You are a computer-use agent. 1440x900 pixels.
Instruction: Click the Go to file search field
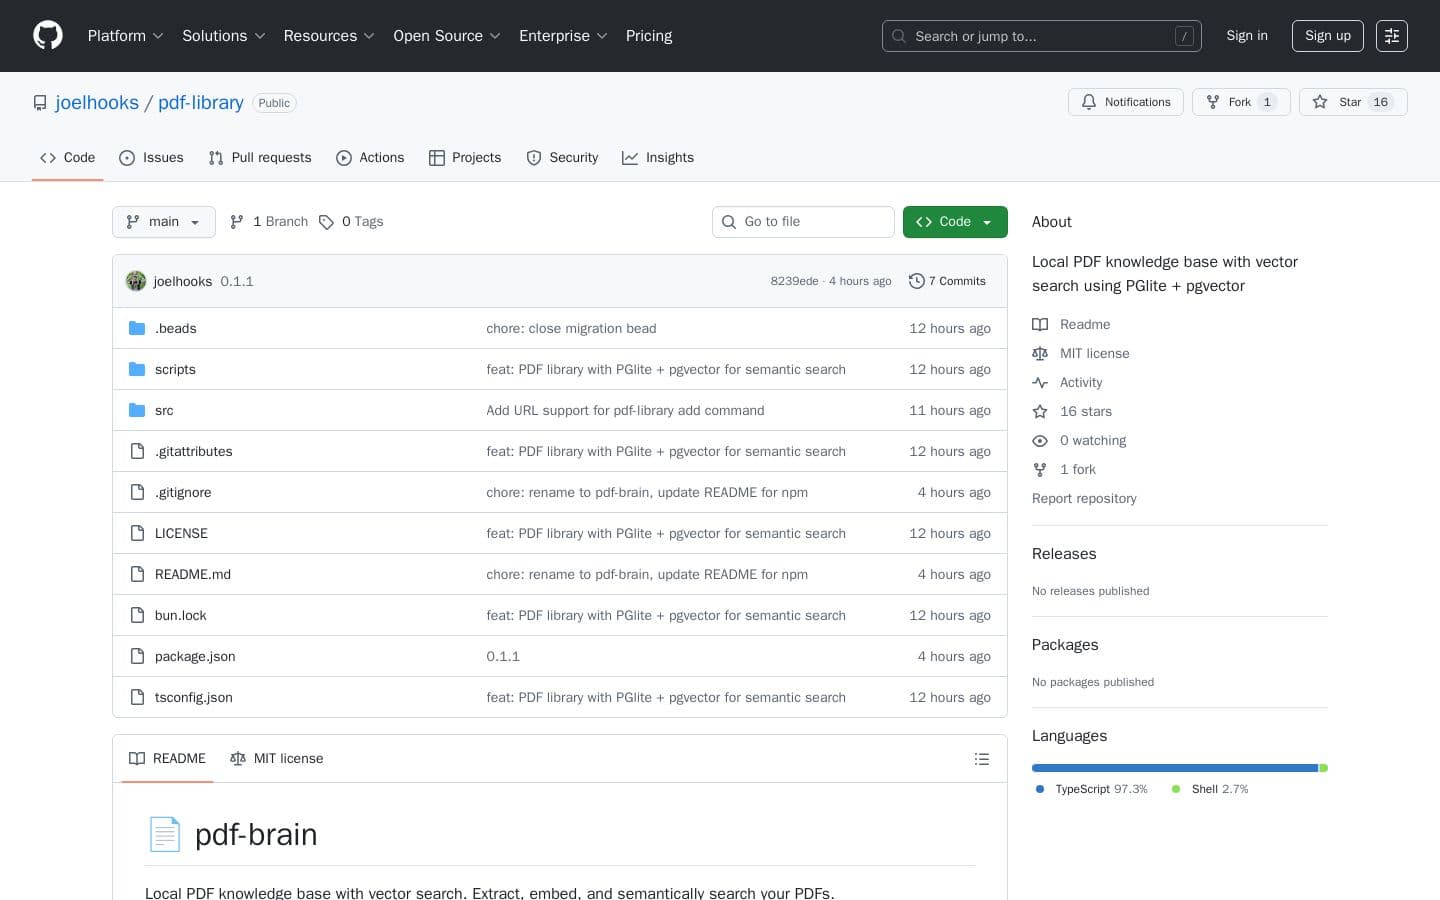pyautogui.click(x=803, y=222)
